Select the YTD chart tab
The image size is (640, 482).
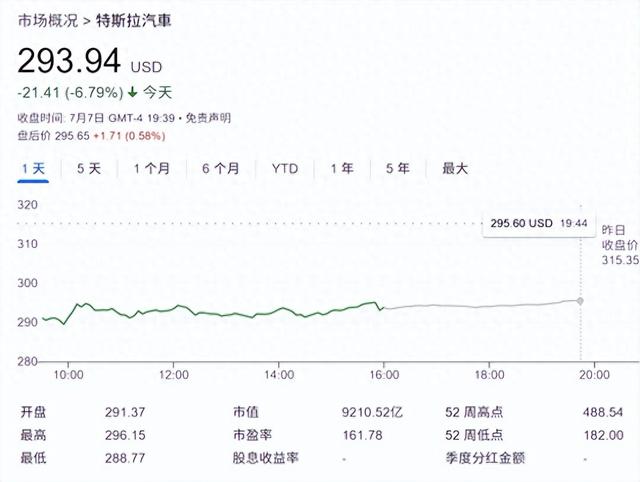pos(285,169)
